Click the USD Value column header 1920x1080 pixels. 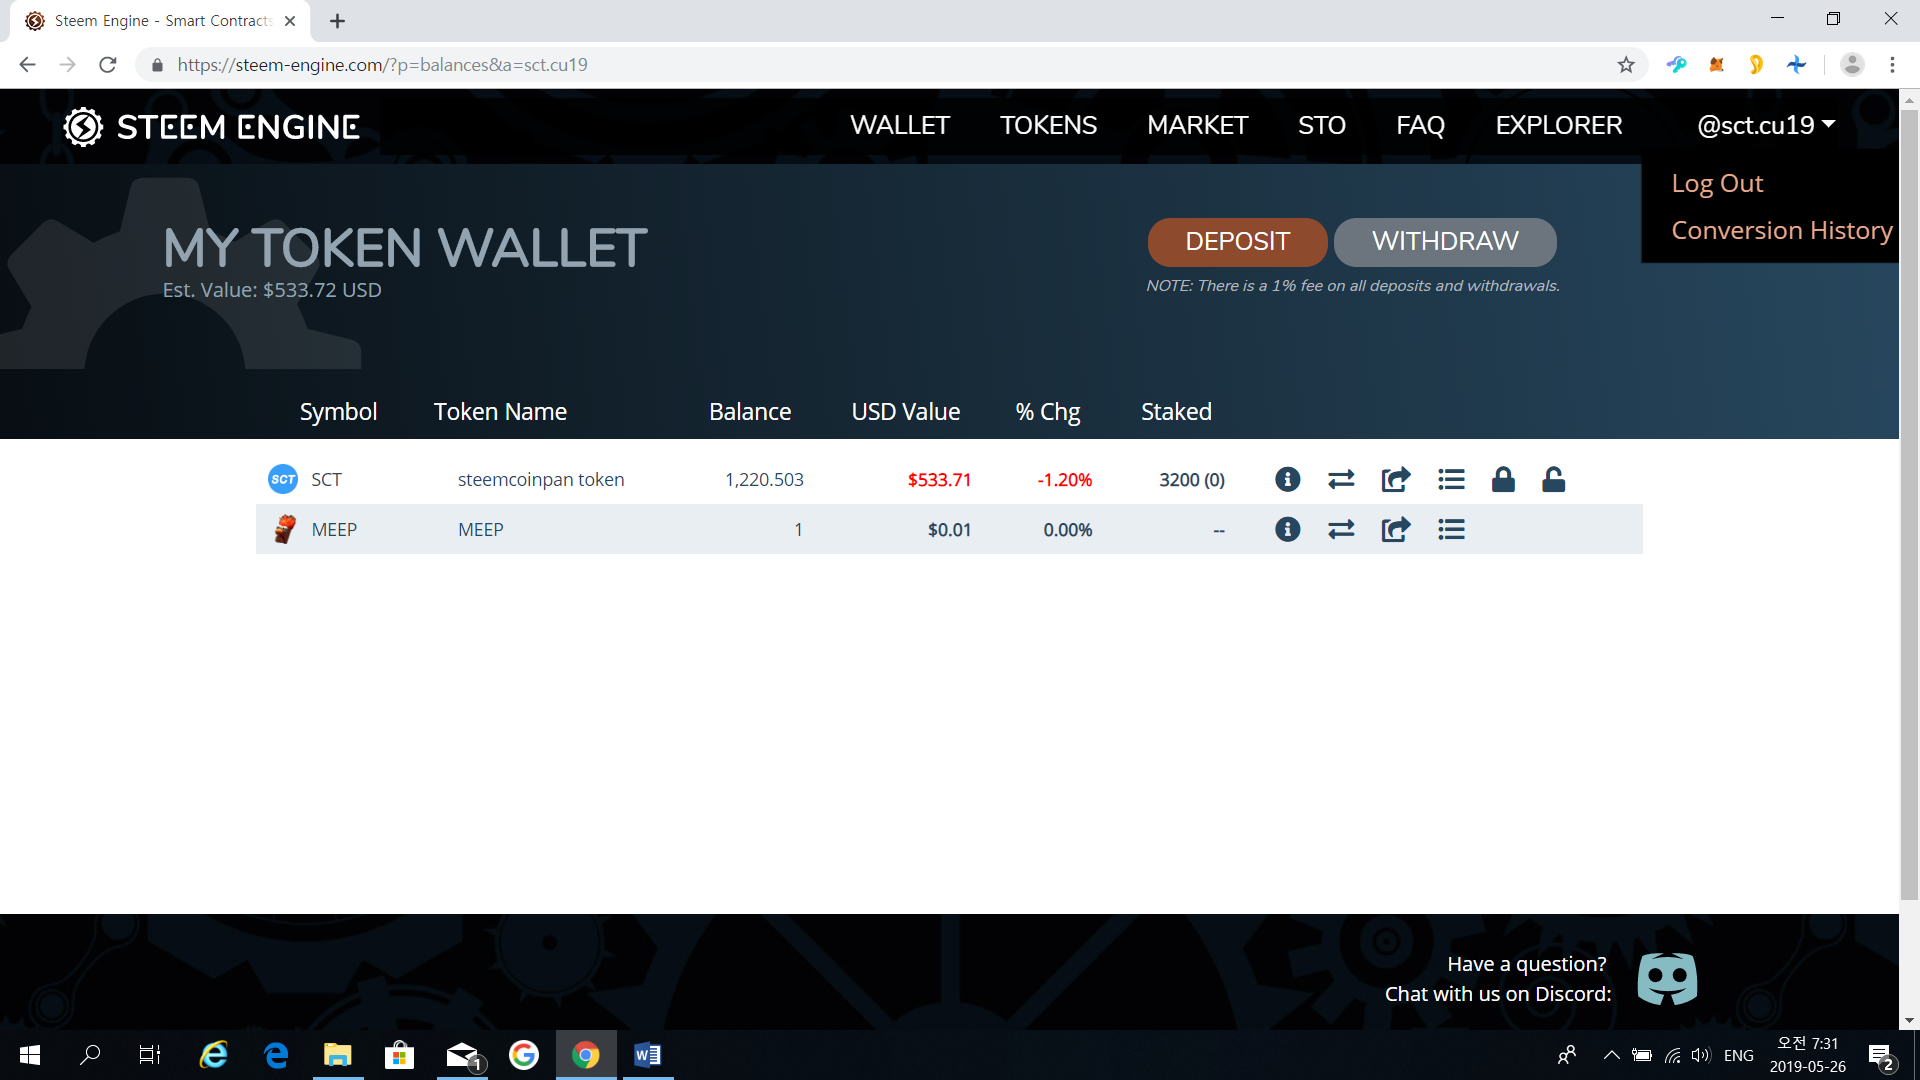[x=905, y=411]
